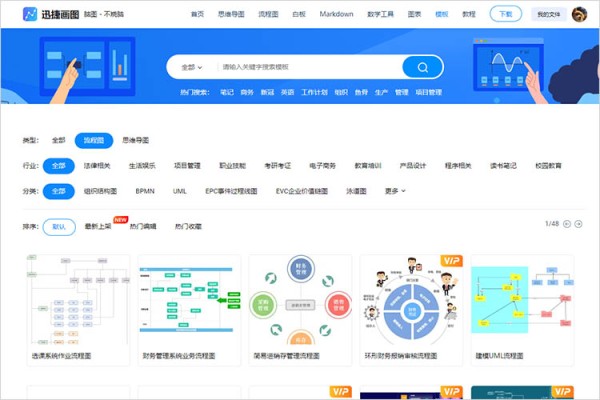
Task: Filter industry by 生活娱乐
Action: click(x=142, y=166)
